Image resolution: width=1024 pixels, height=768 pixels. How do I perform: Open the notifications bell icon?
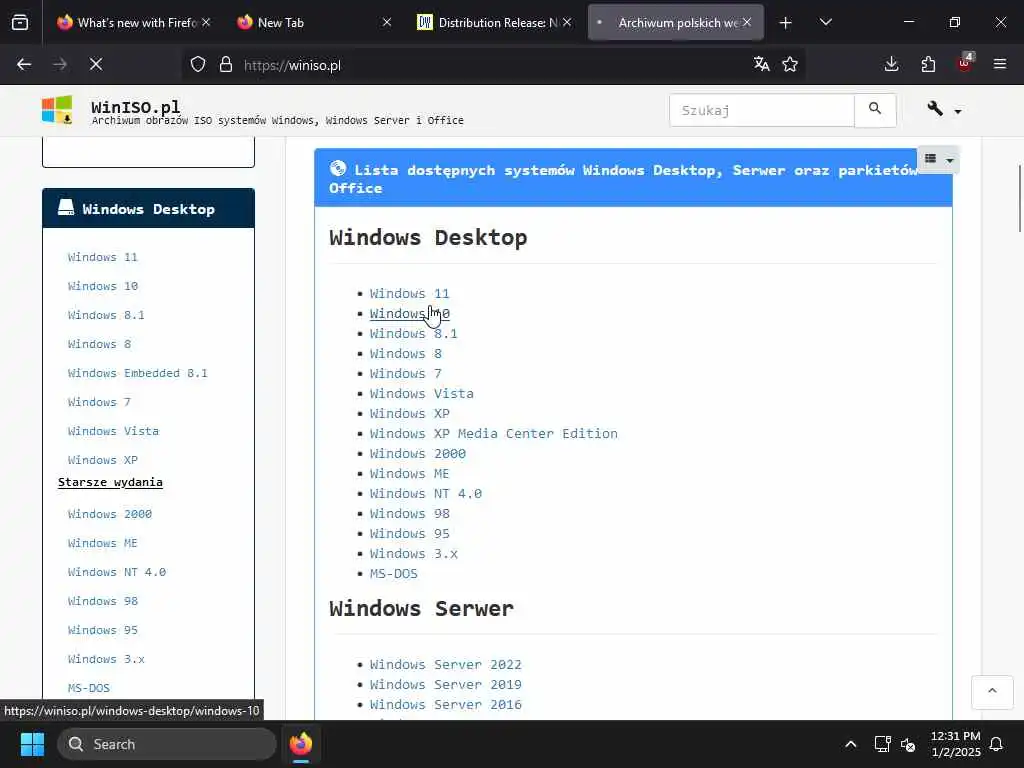coord(997,744)
